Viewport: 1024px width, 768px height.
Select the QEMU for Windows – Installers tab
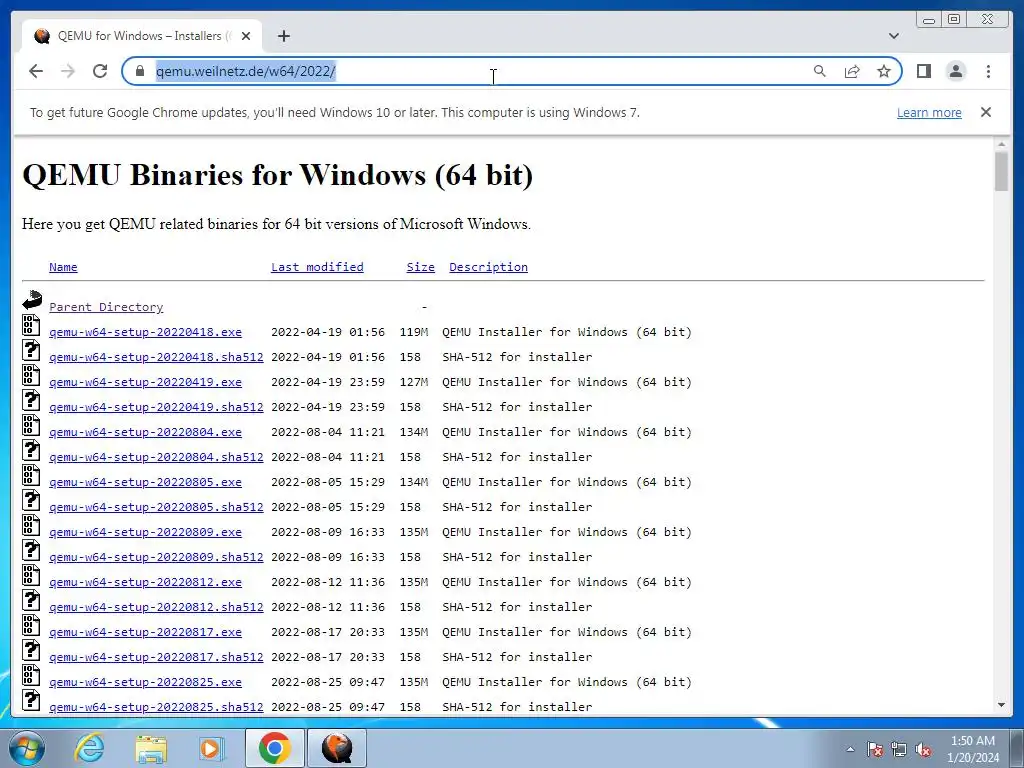pos(142,36)
